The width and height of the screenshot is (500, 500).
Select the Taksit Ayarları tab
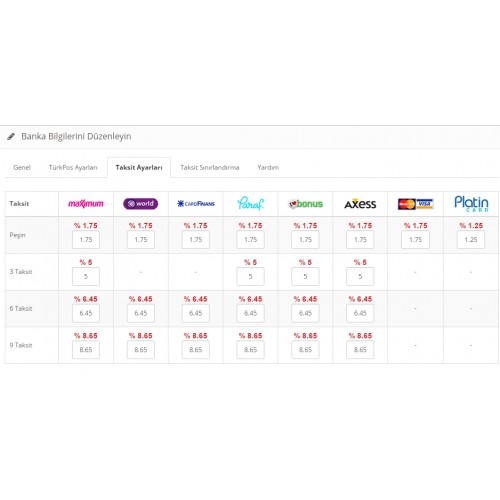coord(139,167)
